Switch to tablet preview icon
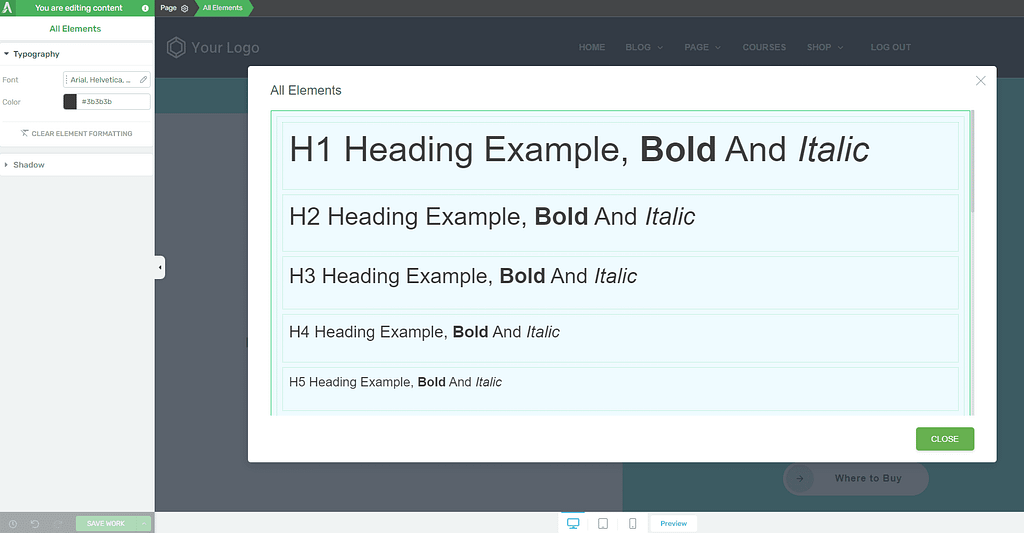Image resolution: width=1024 pixels, height=533 pixels. (x=603, y=523)
